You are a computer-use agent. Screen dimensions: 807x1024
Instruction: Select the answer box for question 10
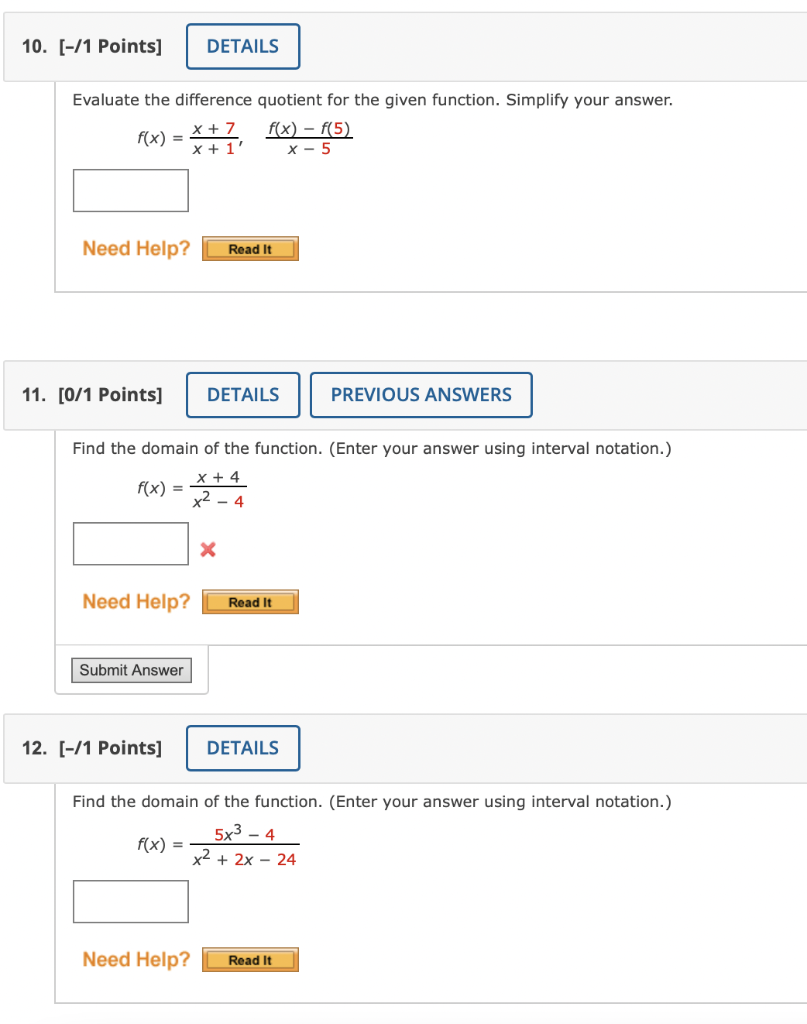pyautogui.click(x=130, y=190)
